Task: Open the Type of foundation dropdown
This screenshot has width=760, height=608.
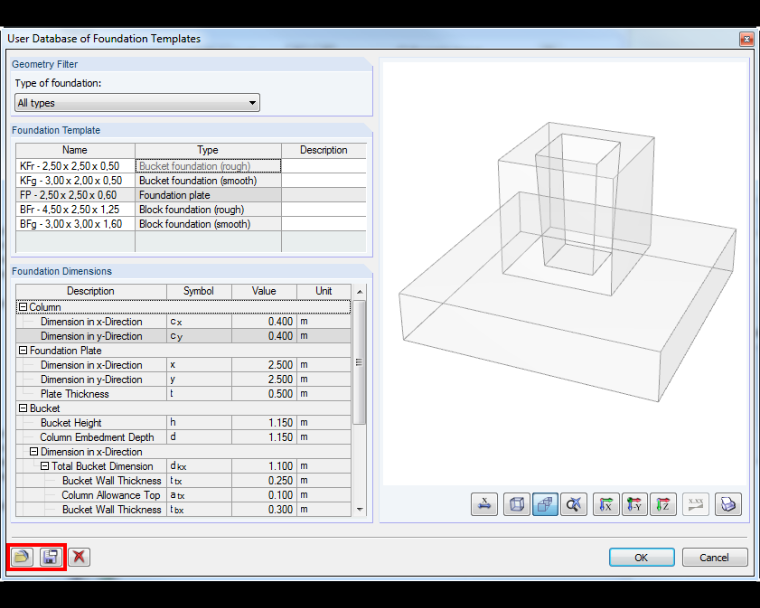Action: (x=137, y=103)
